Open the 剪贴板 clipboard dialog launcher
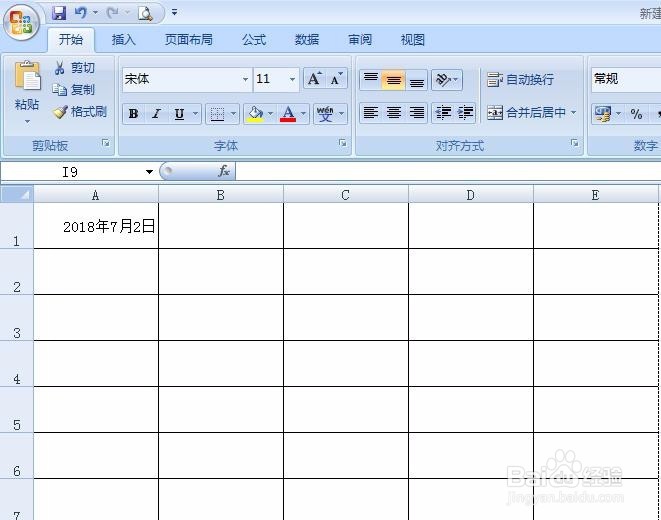661x520 pixels. point(106,143)
